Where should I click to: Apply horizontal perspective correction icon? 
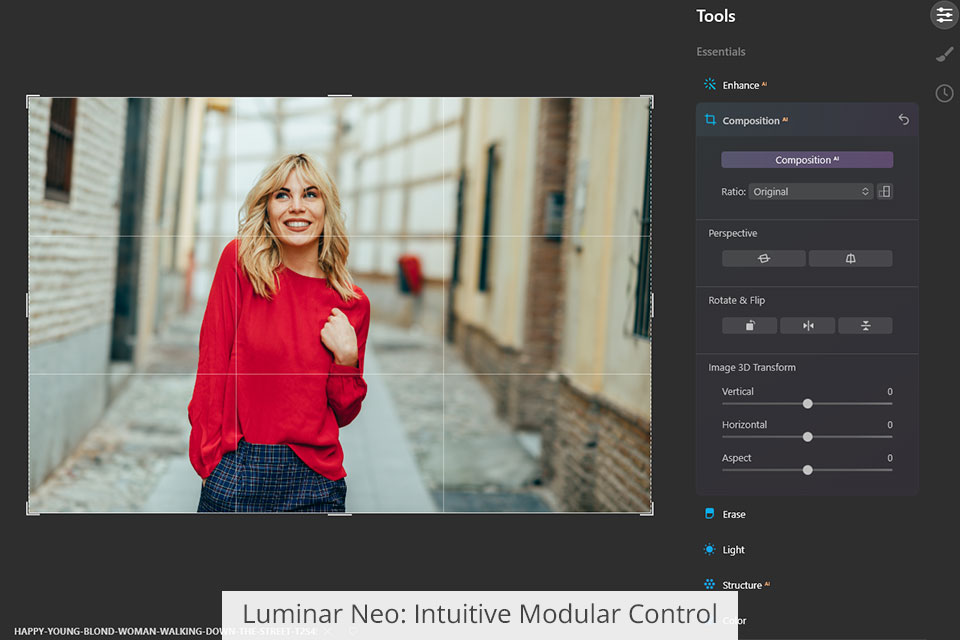763,258
